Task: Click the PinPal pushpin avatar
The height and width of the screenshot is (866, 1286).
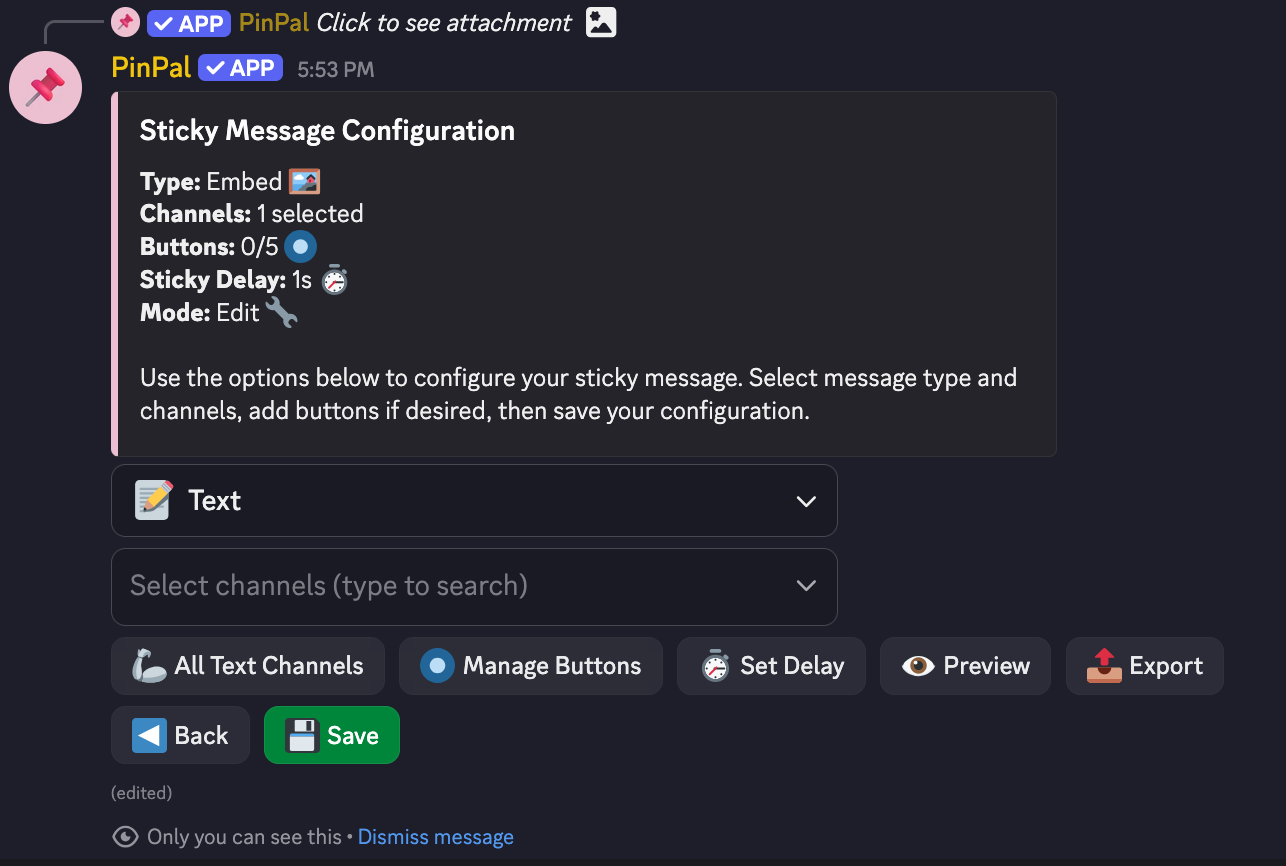Action: click(x=45, y=87)
